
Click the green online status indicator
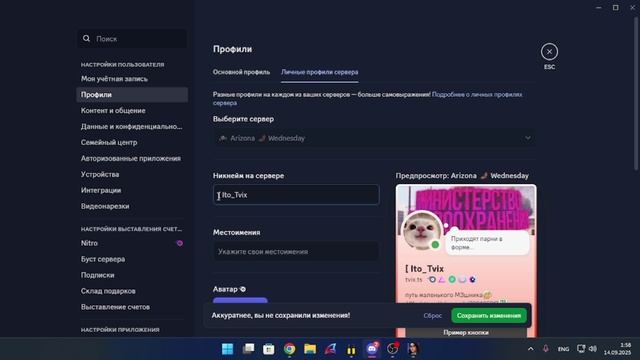tap(436, 245)
